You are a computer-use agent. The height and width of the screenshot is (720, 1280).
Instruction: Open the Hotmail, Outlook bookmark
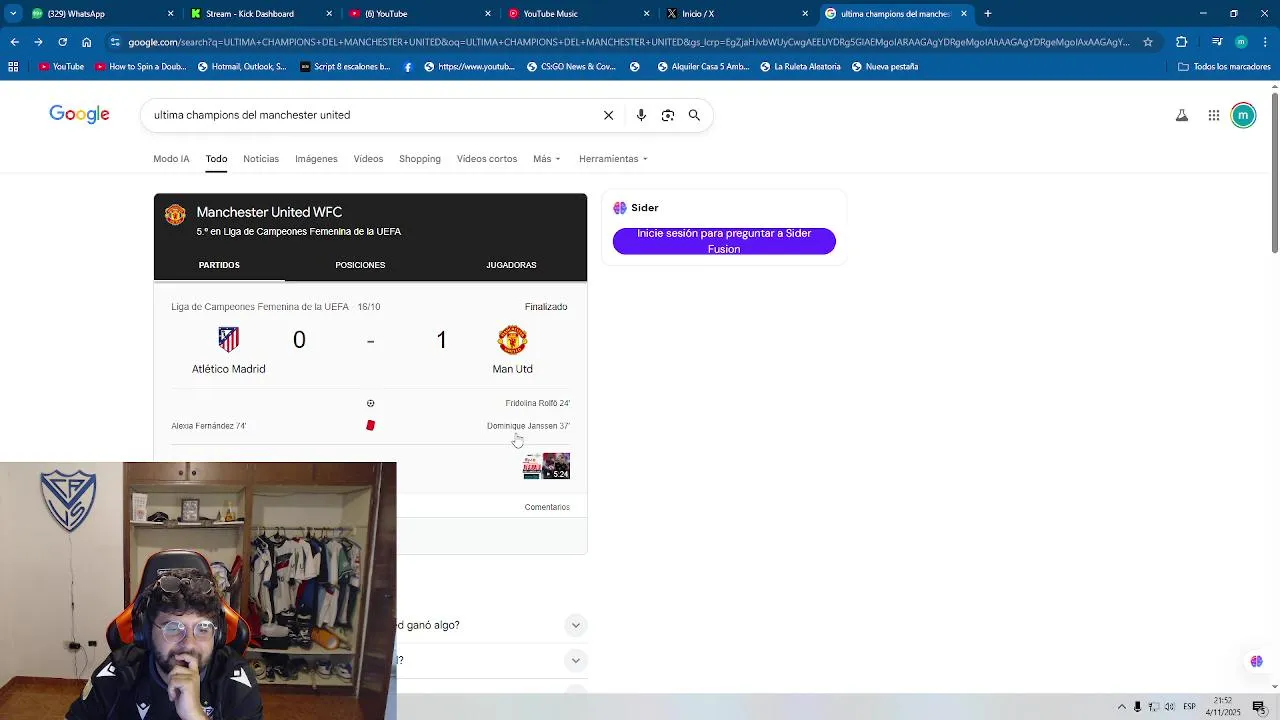click(x=242, y=67)
